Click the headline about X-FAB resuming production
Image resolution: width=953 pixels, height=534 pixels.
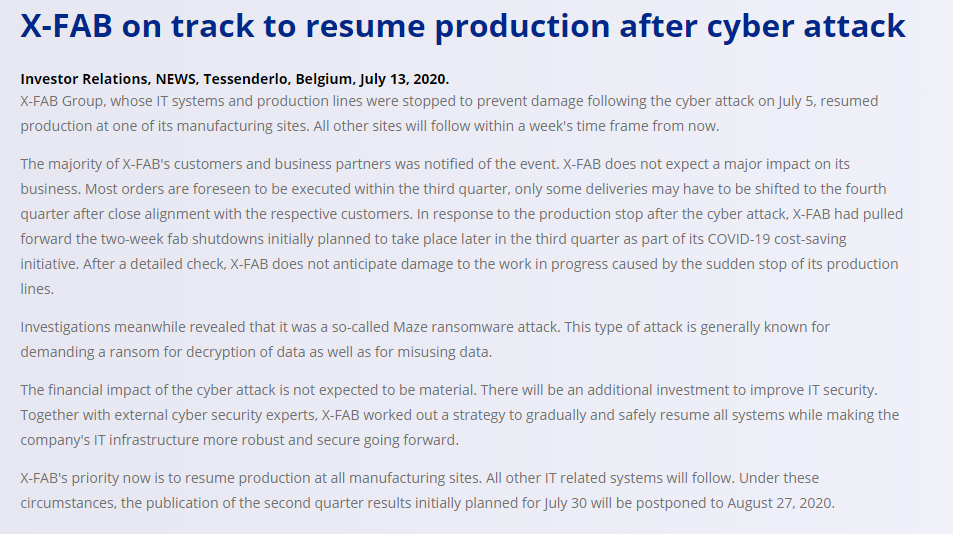point(463,26)
